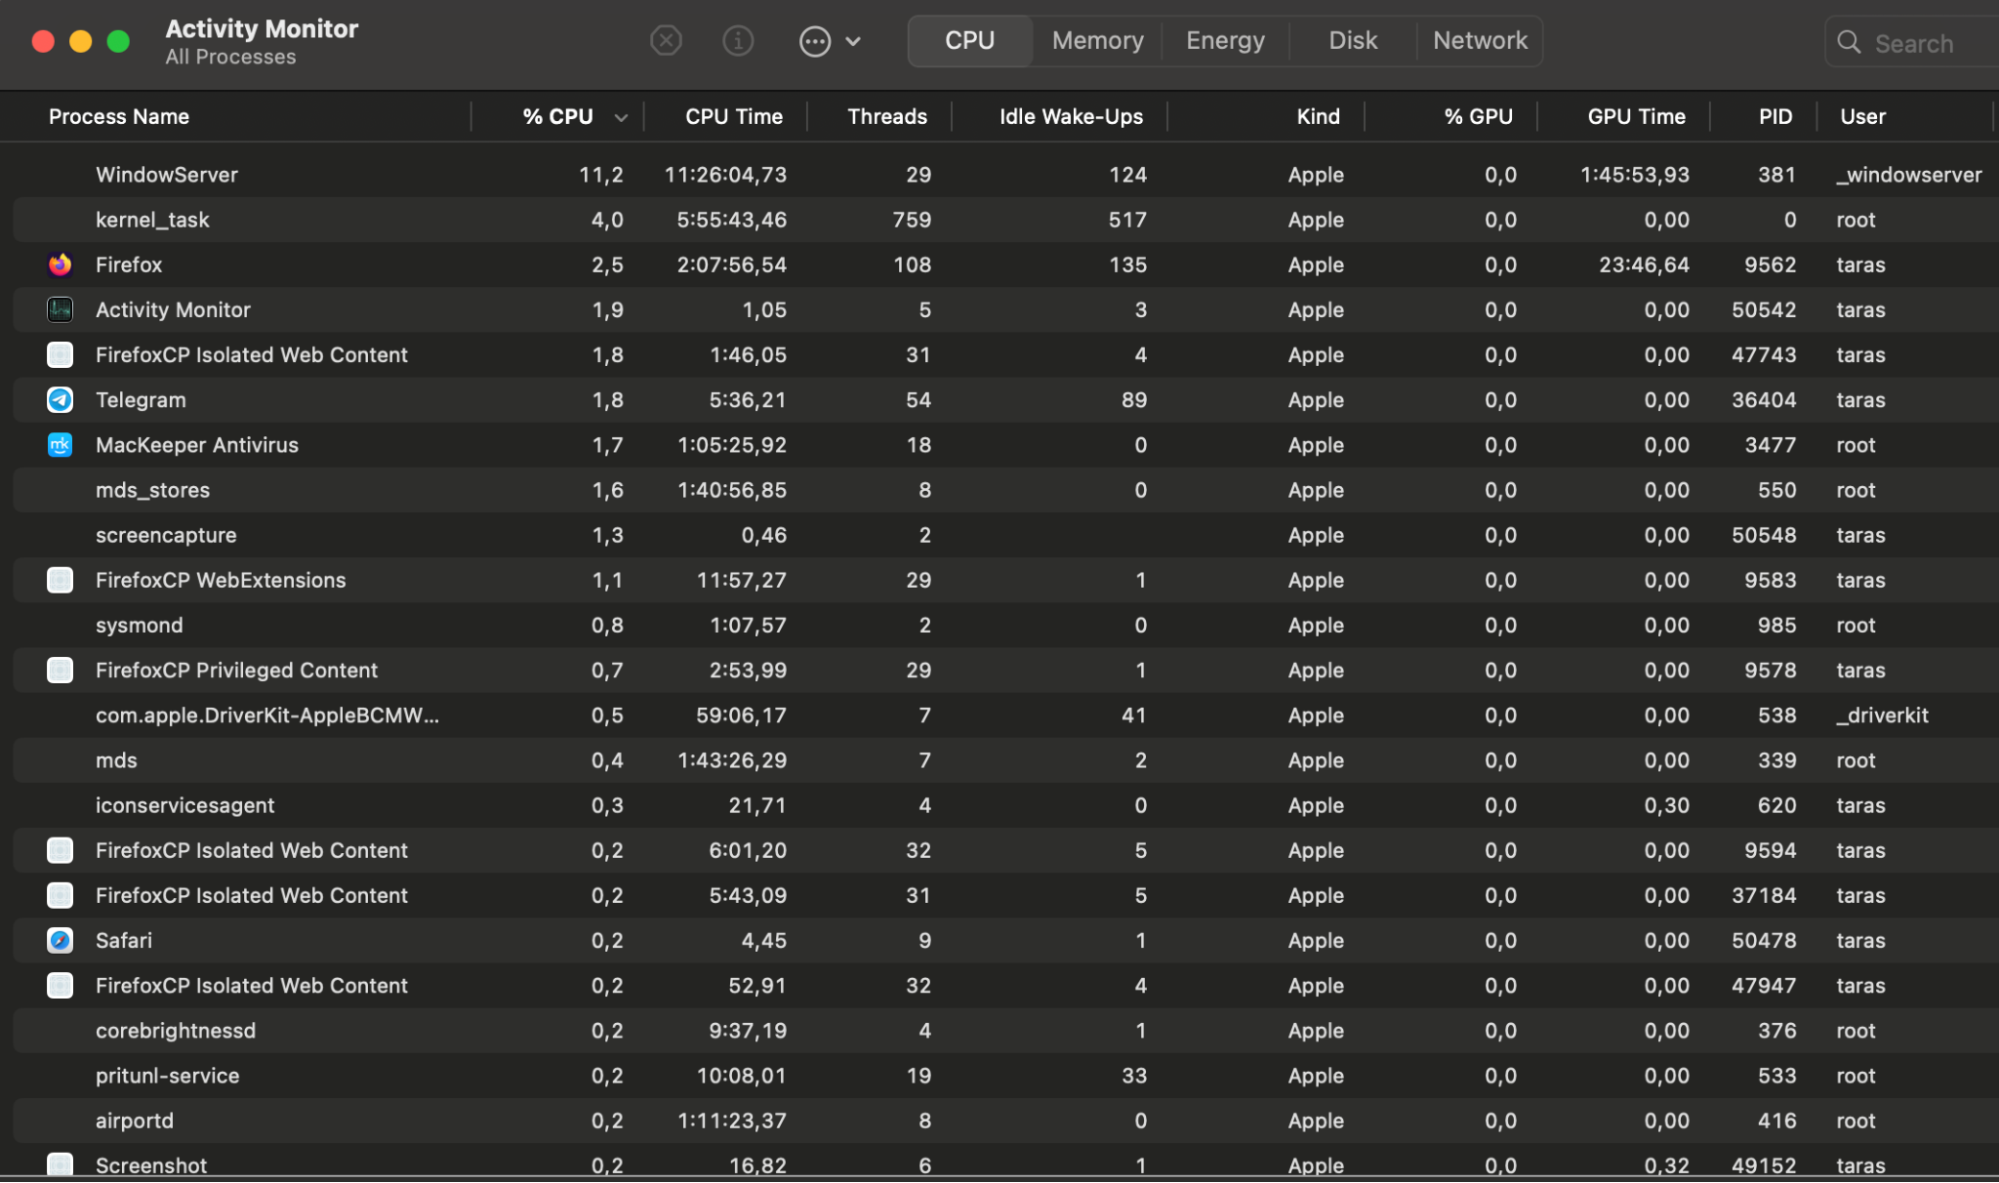
Task: Open the ellipsis options menu in the toolbar
Action: pos(815,41)
